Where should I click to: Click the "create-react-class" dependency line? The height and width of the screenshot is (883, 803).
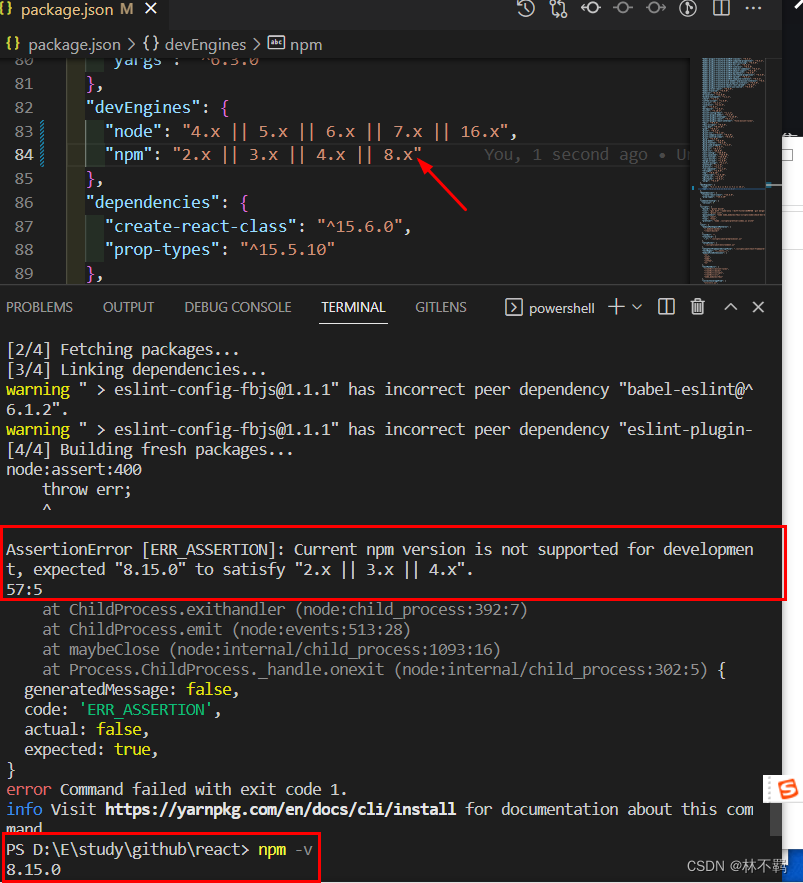click(258, 226)
